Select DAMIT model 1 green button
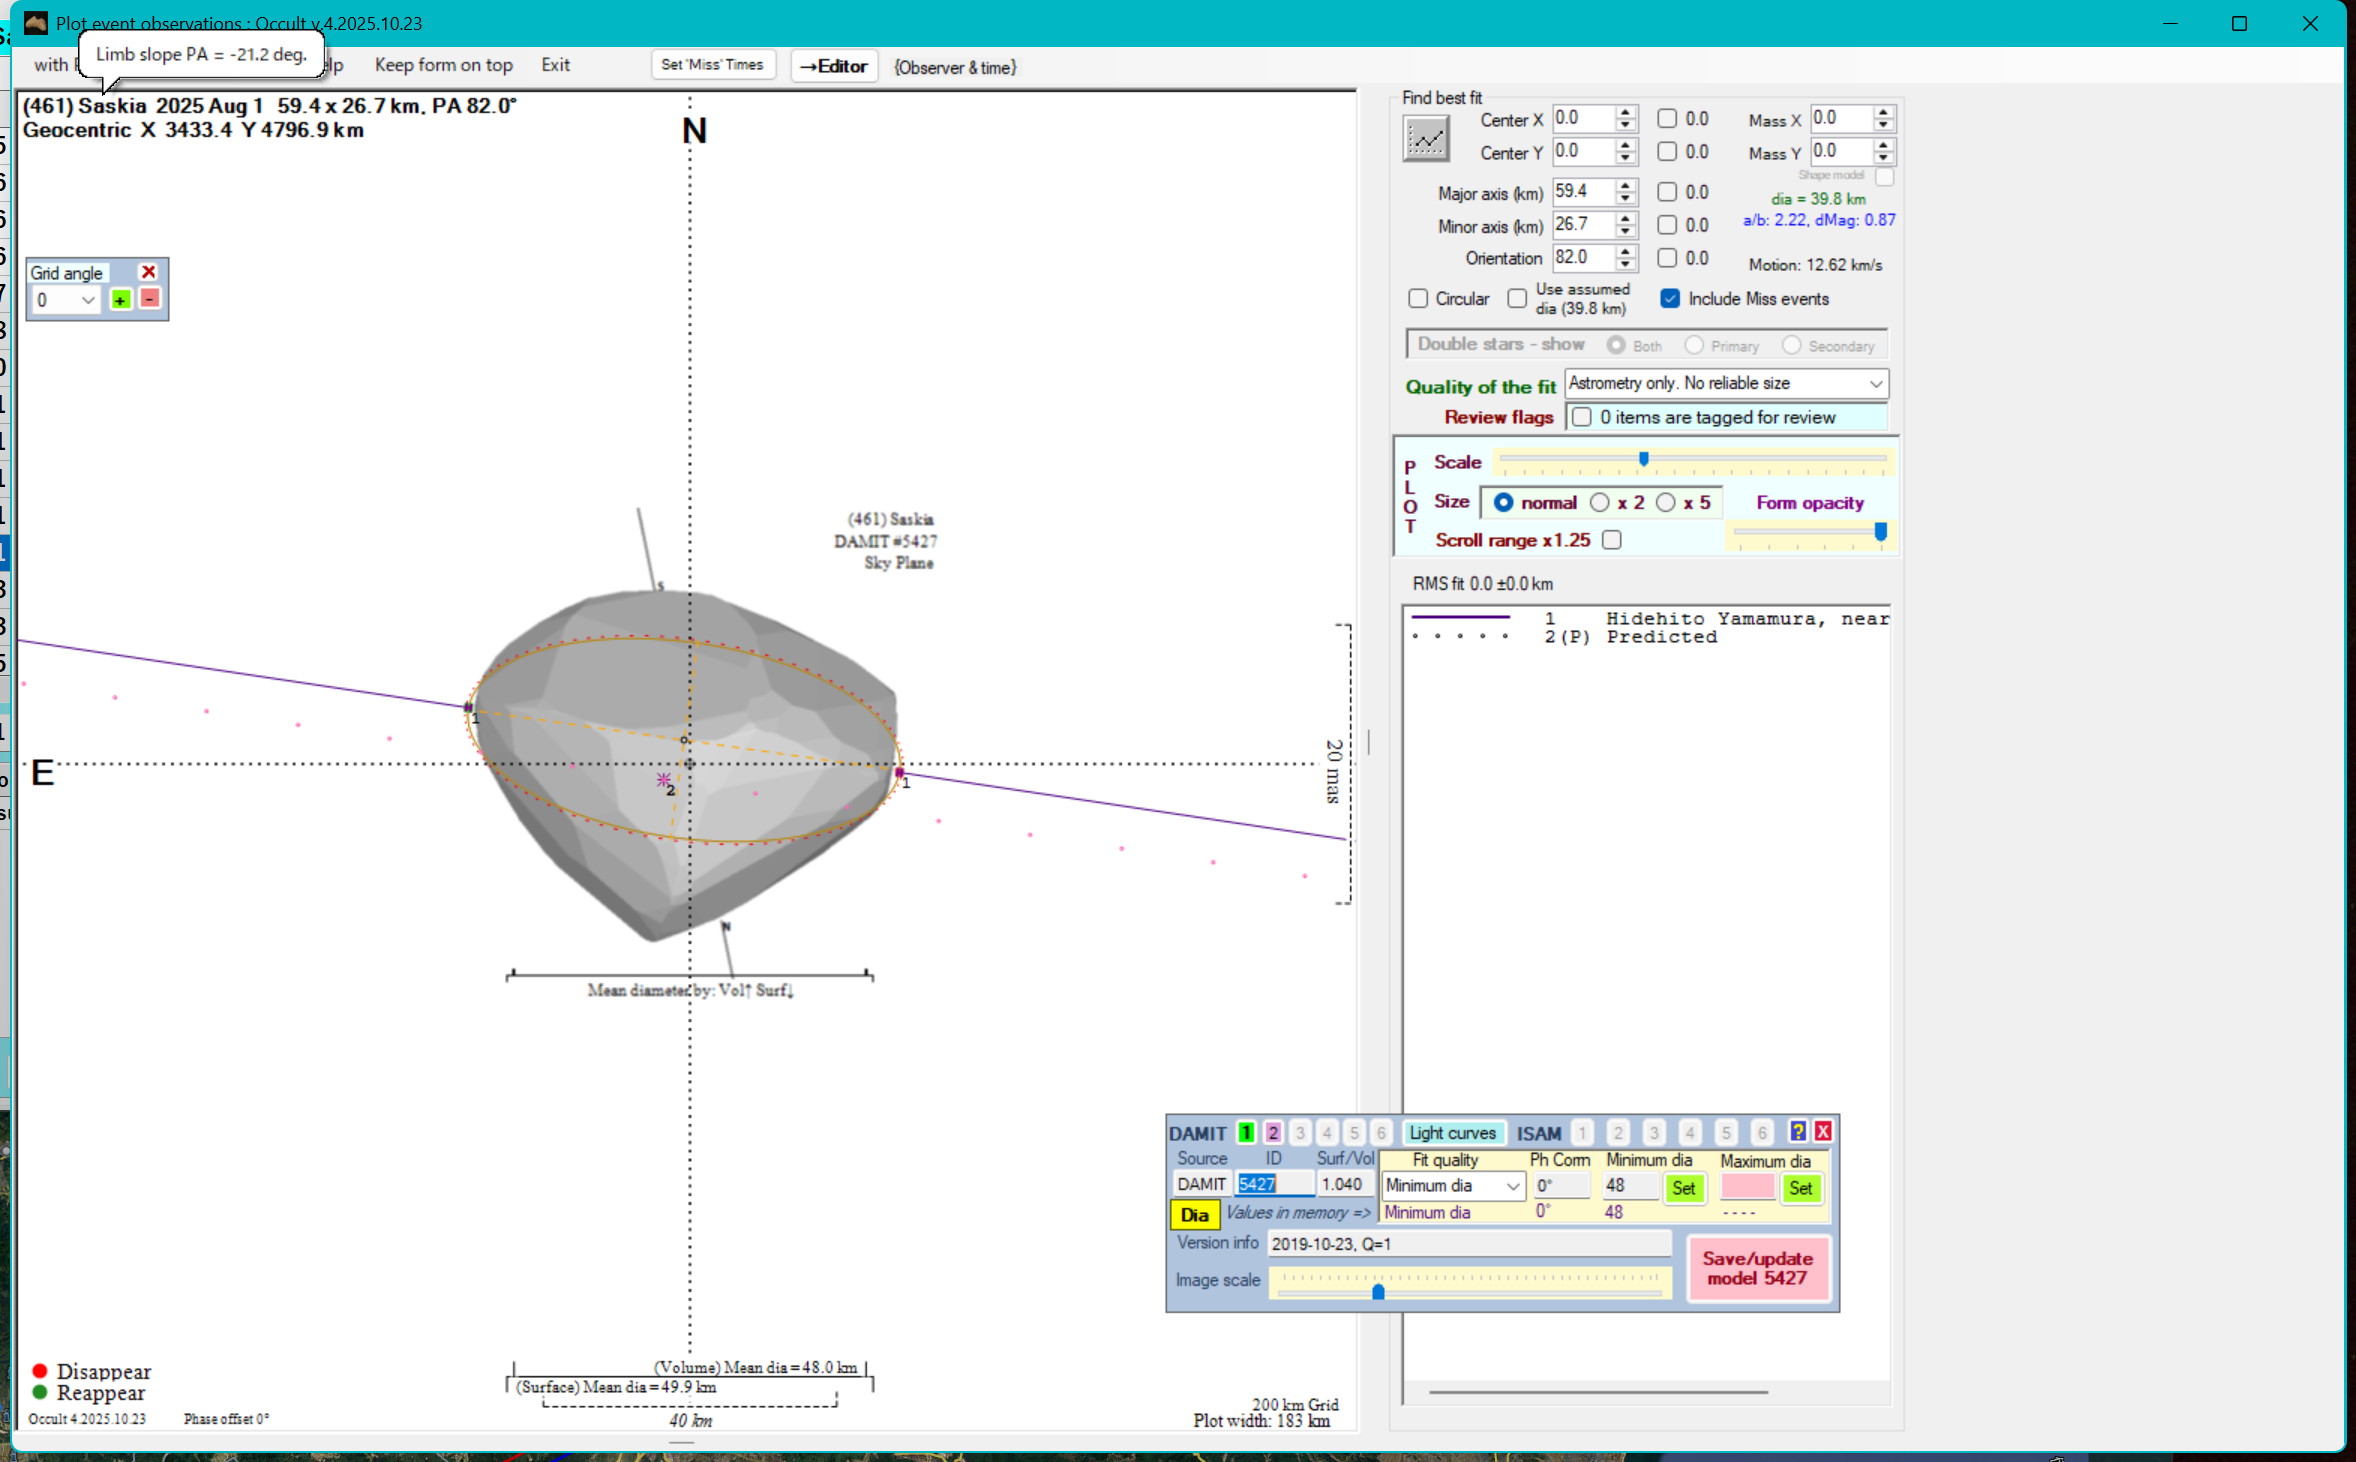 (x=1246, y=1132)
